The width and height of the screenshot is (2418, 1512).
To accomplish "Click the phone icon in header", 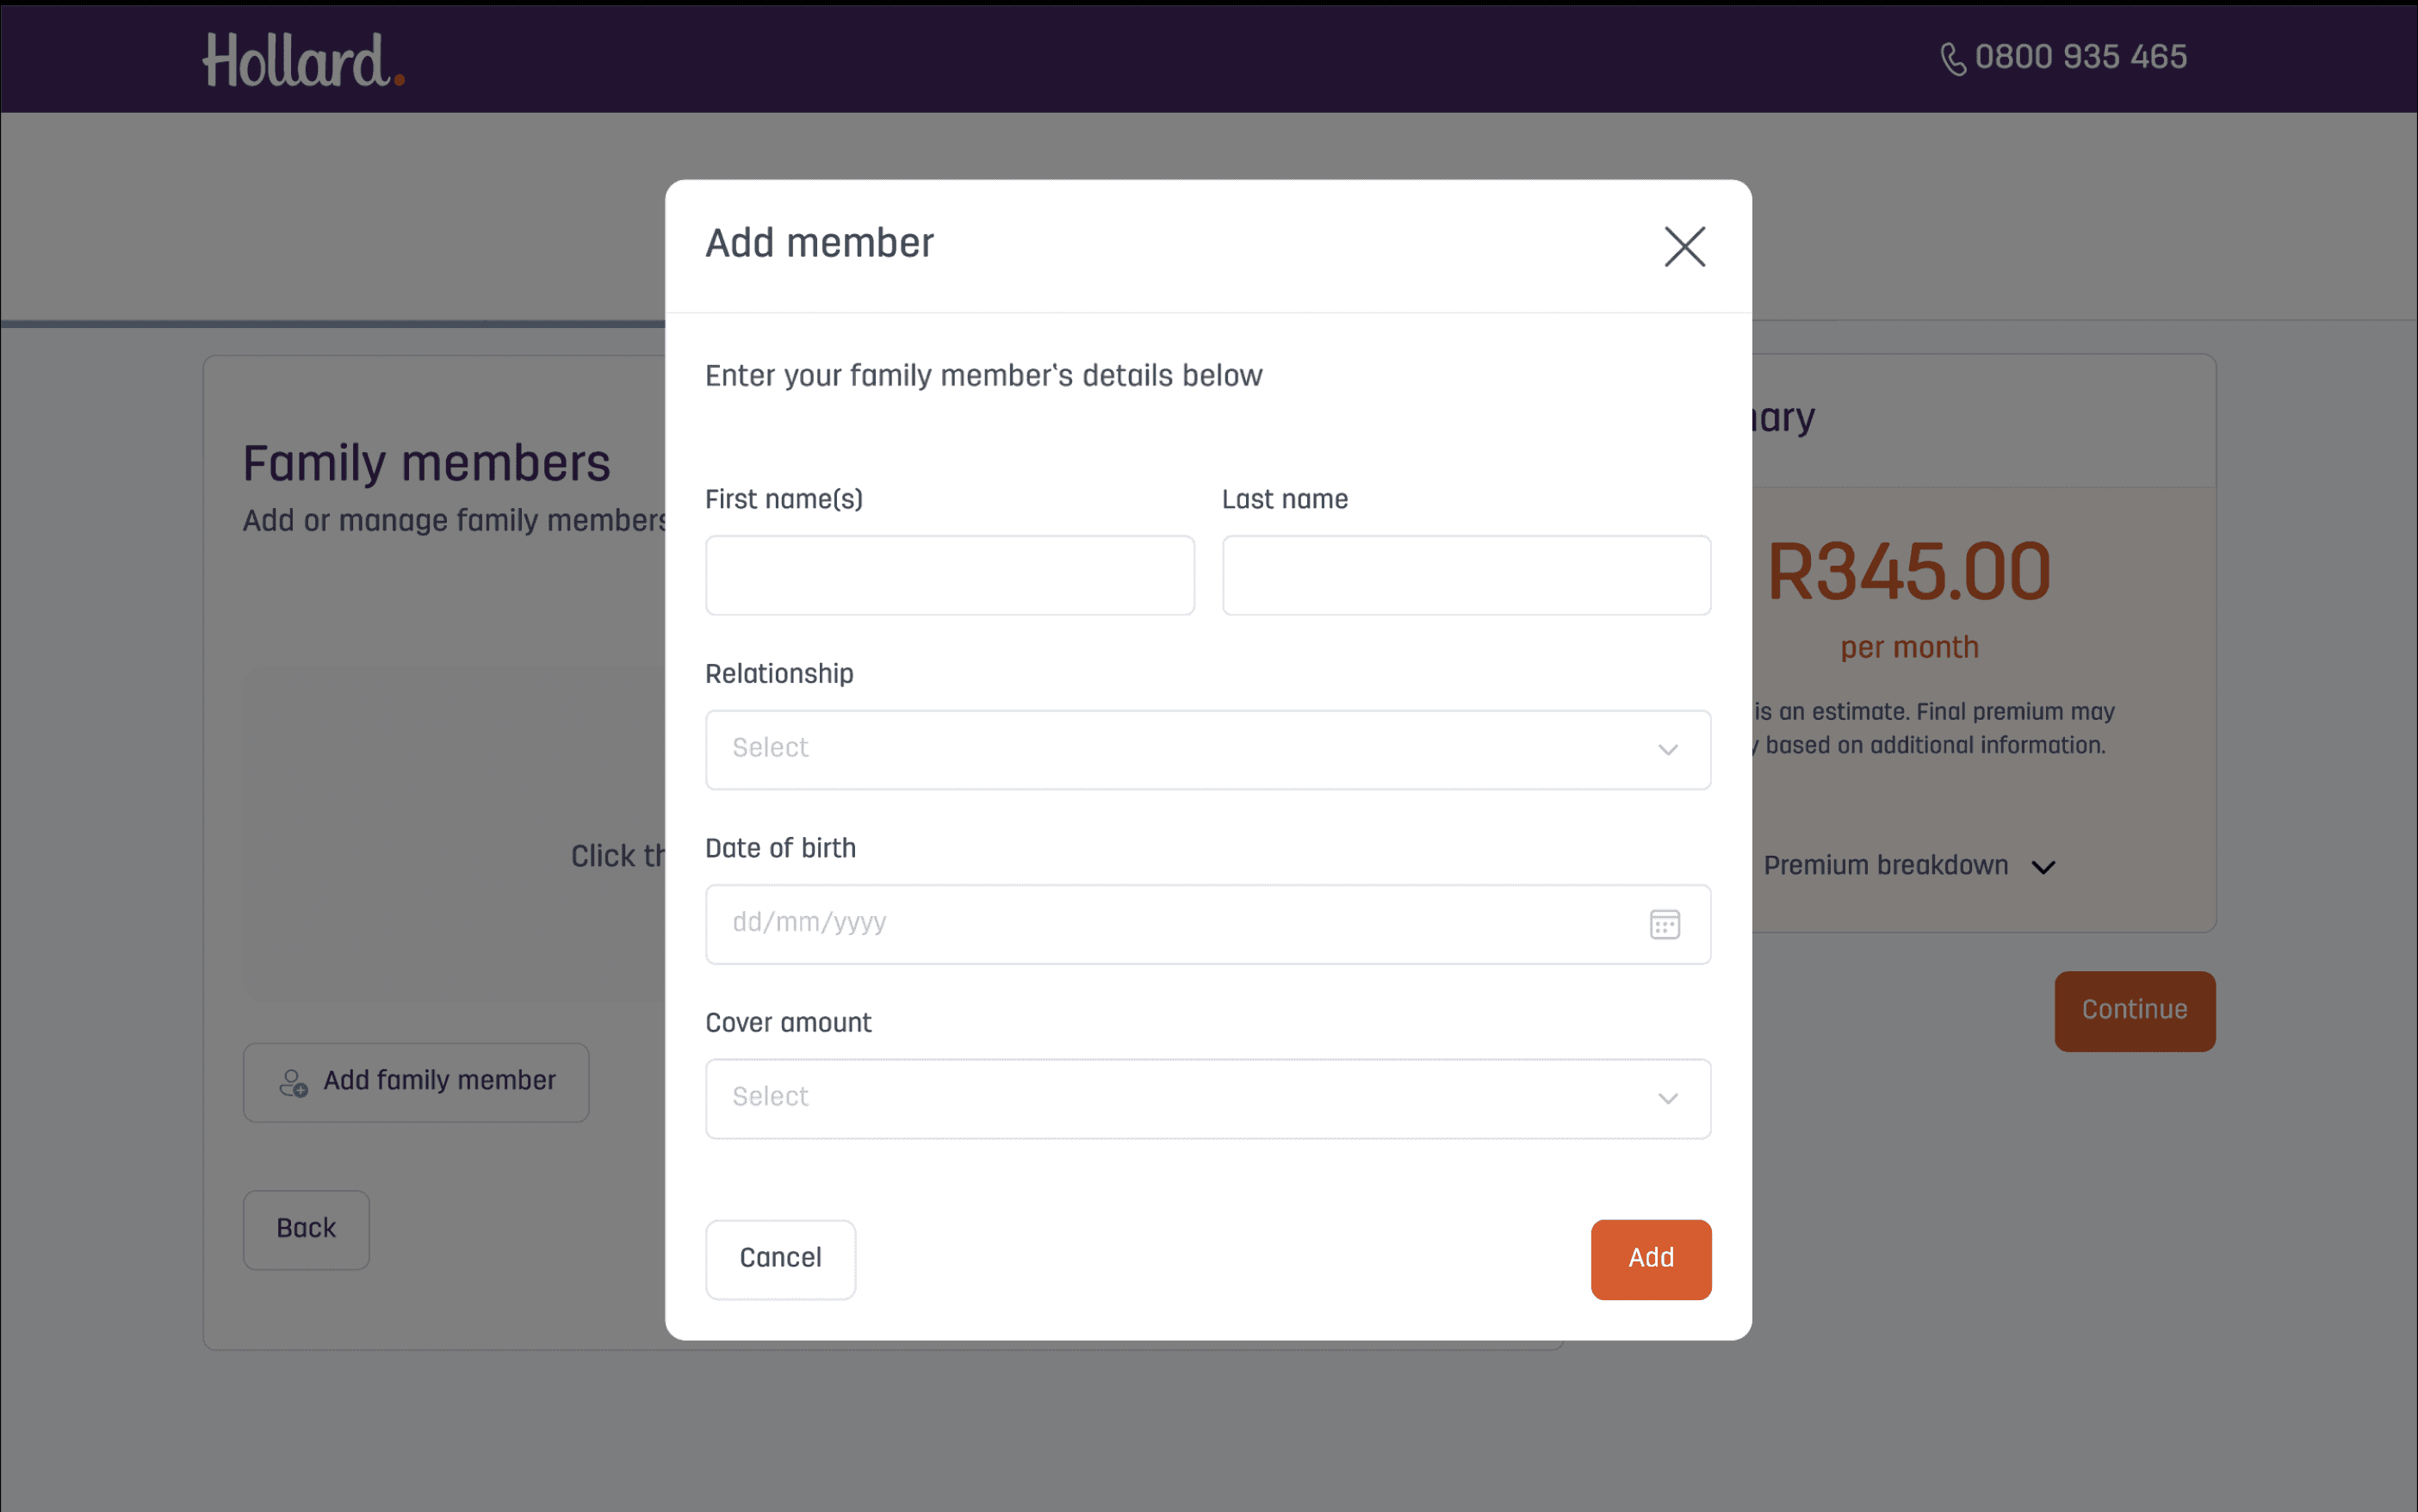I will point(1952,59).
